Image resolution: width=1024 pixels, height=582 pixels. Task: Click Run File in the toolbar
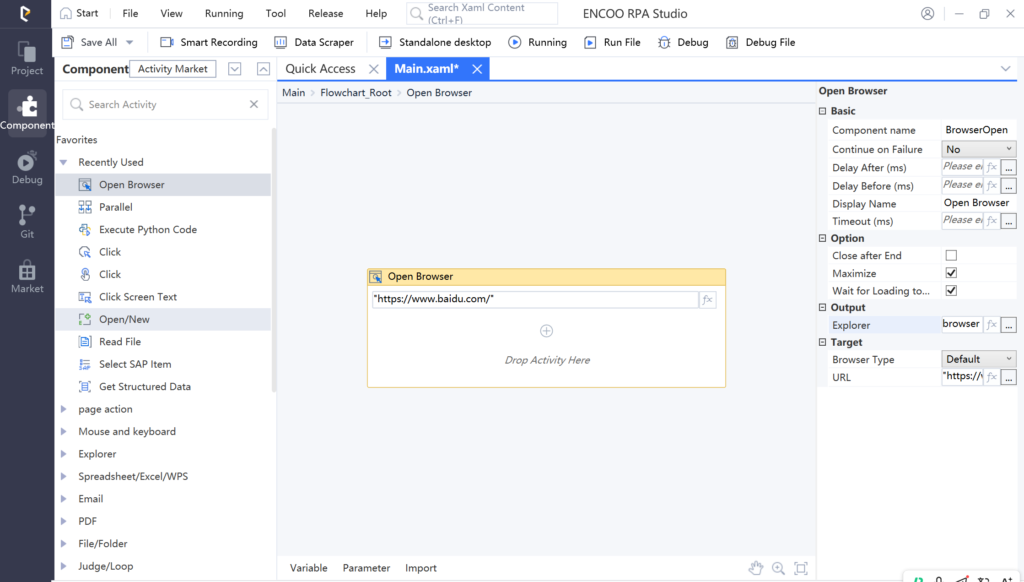click(612, 42)
